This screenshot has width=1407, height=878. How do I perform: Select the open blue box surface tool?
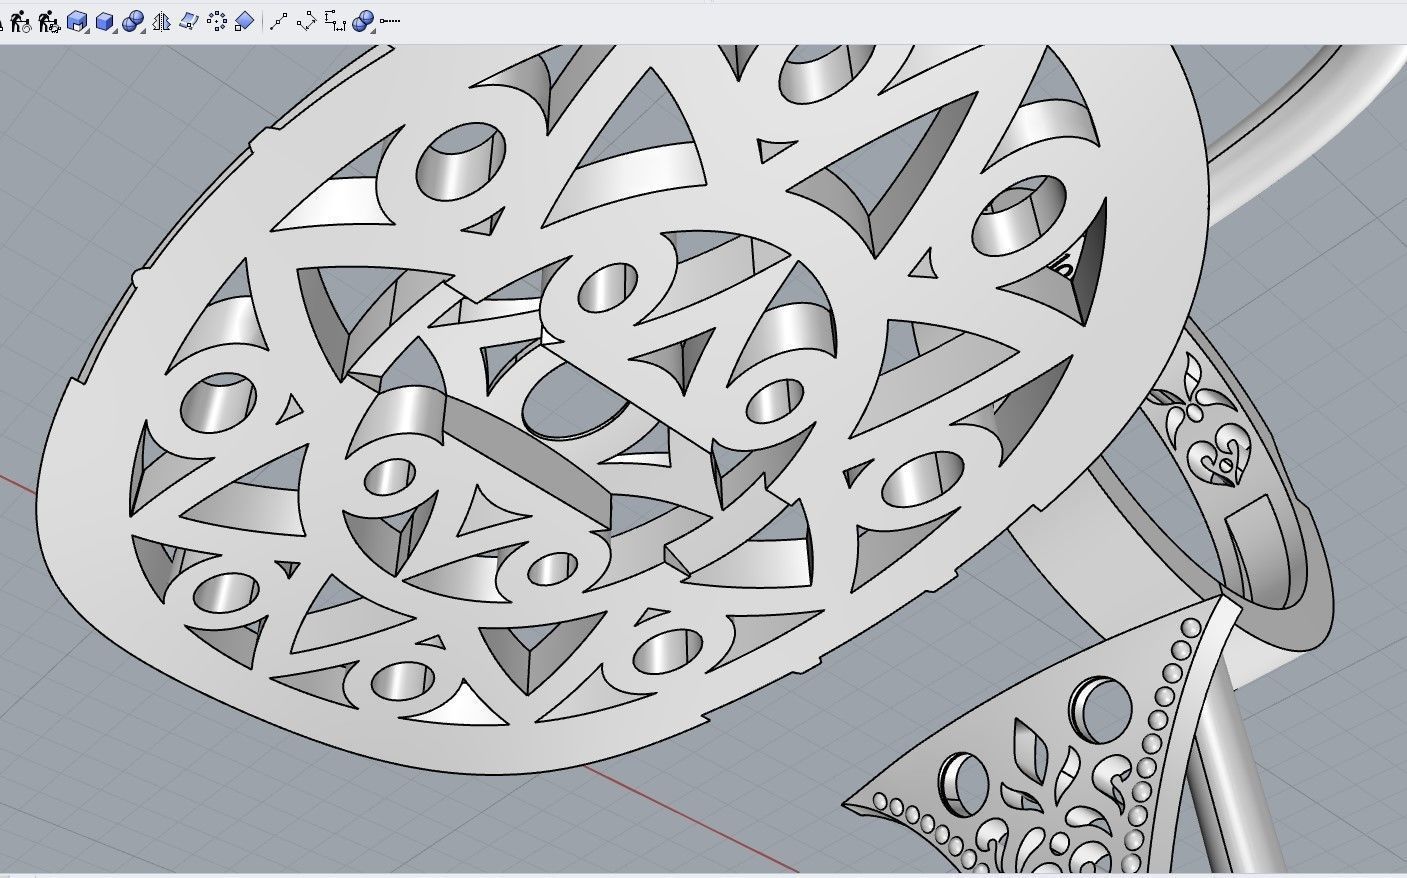(x=77, y=20)
